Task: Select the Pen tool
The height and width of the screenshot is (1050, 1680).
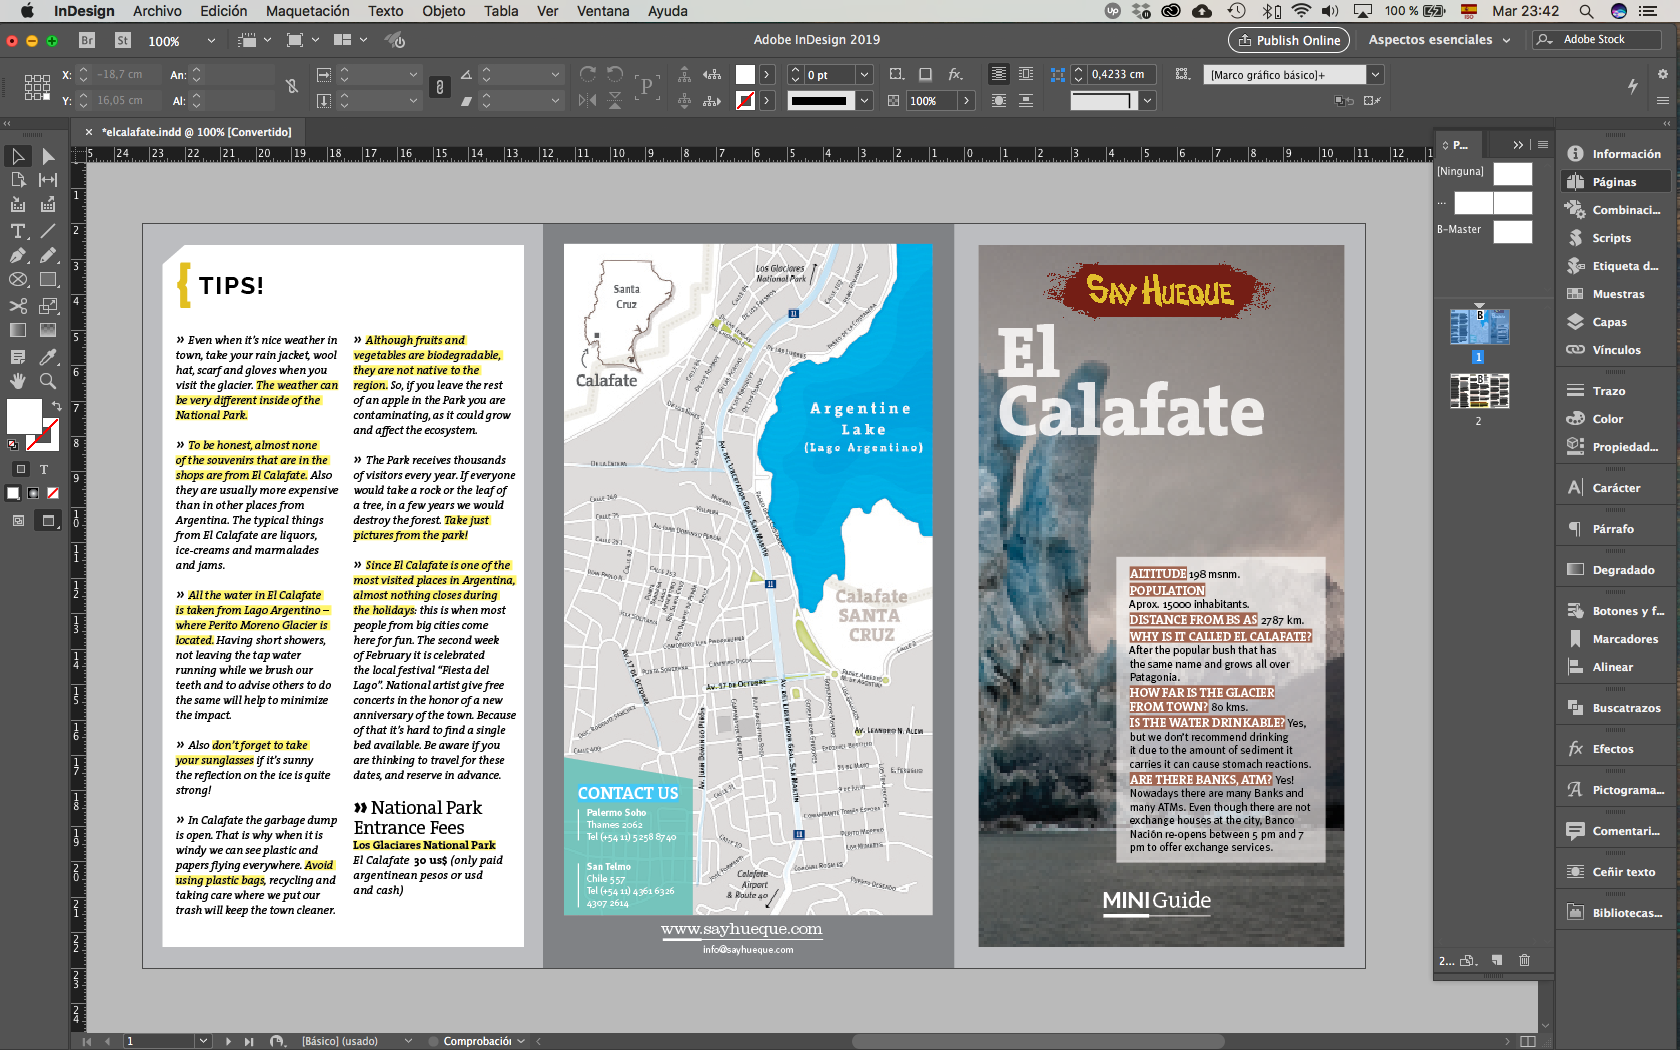Action: point(18,256)
